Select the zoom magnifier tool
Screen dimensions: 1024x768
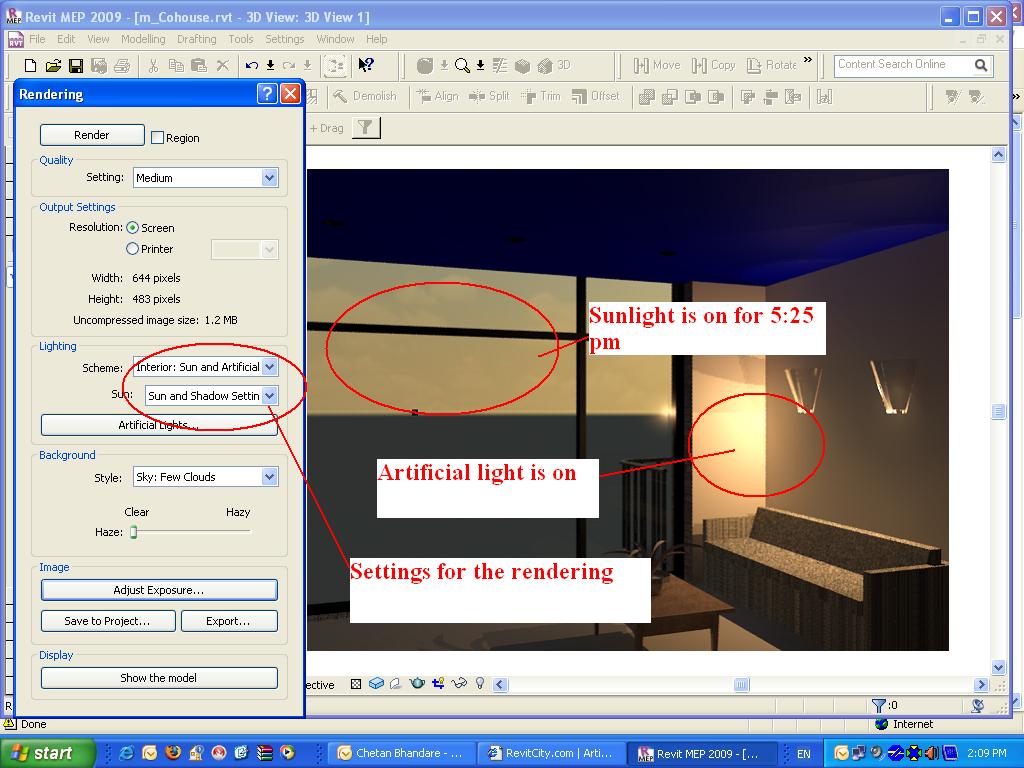(x=461, y=66)
